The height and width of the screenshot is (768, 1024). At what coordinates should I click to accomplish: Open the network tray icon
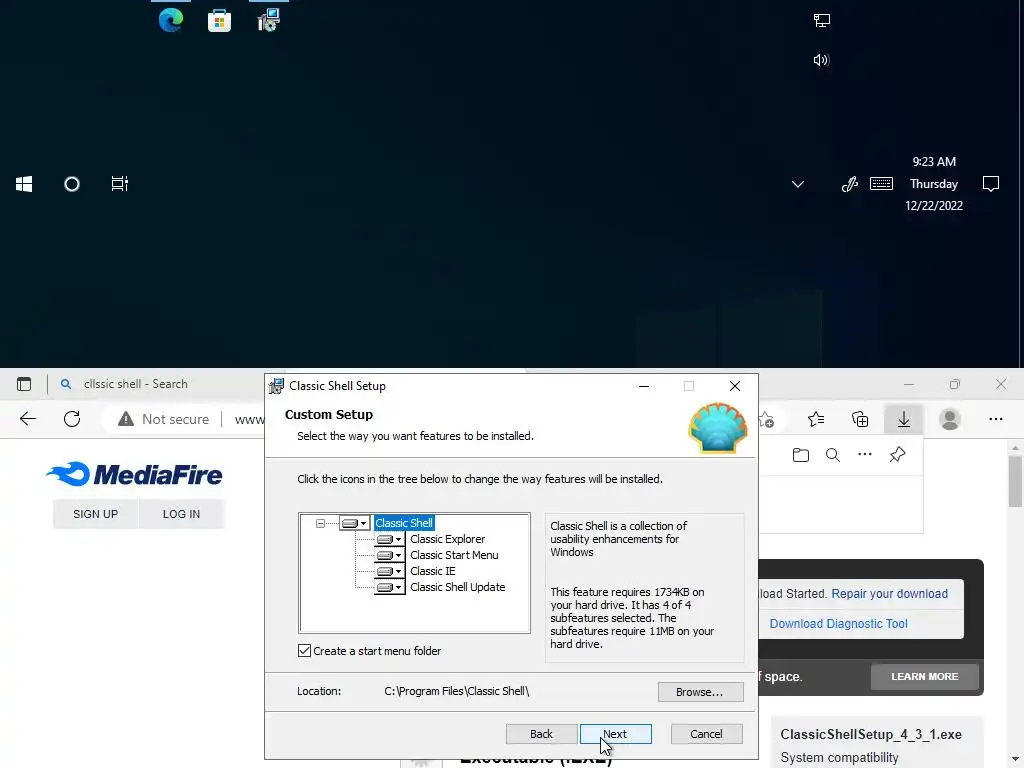[x=822, y=21]
